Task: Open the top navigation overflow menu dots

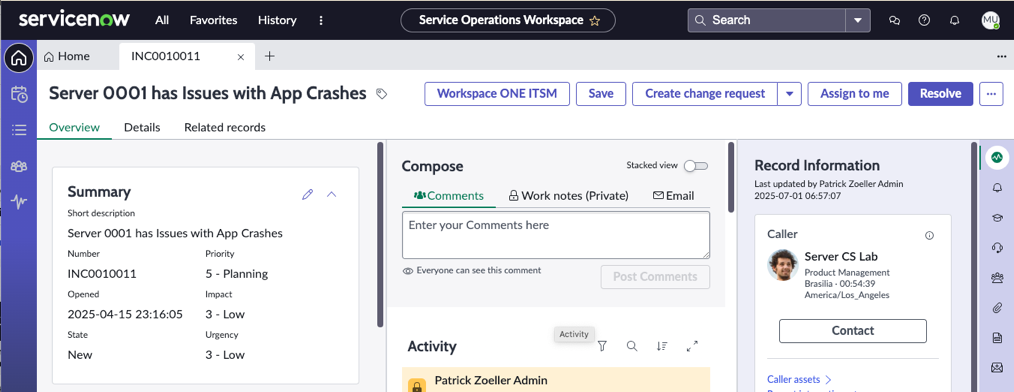Action: click(x=321, y=21)
